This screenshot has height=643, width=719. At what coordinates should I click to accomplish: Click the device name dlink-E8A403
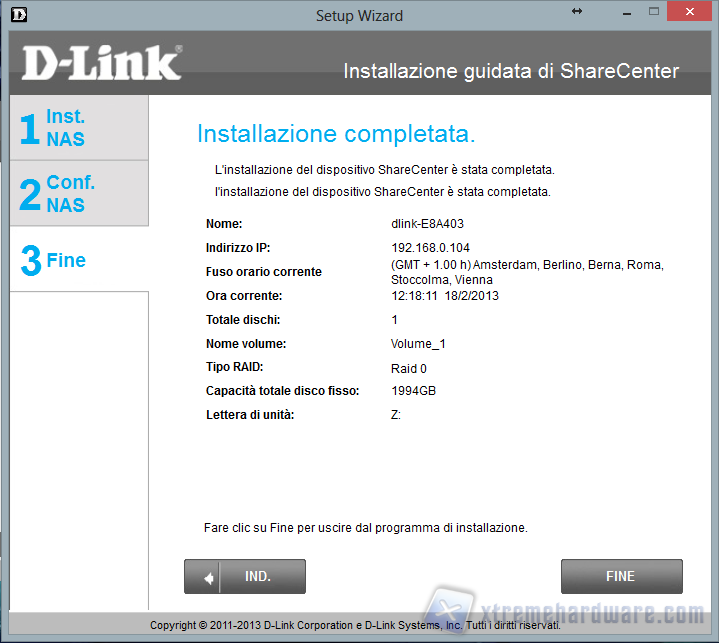coord(427,224)
